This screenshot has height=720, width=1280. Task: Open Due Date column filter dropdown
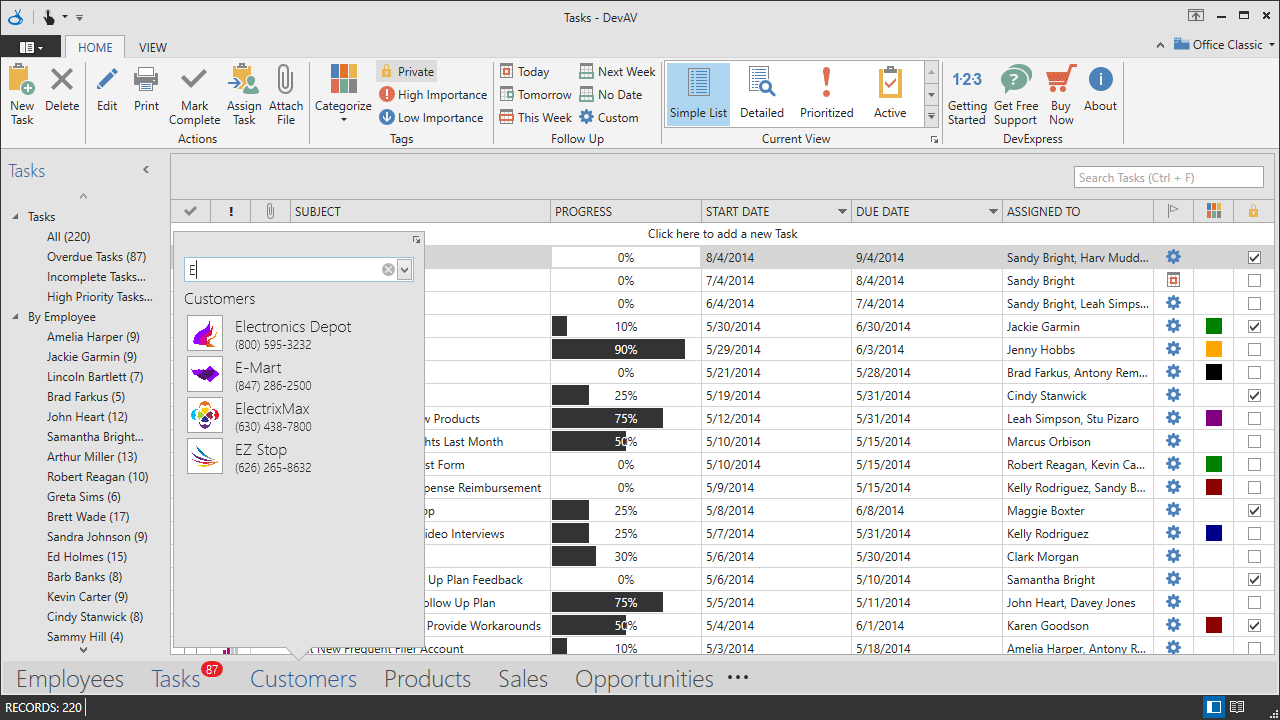point(993,212)
